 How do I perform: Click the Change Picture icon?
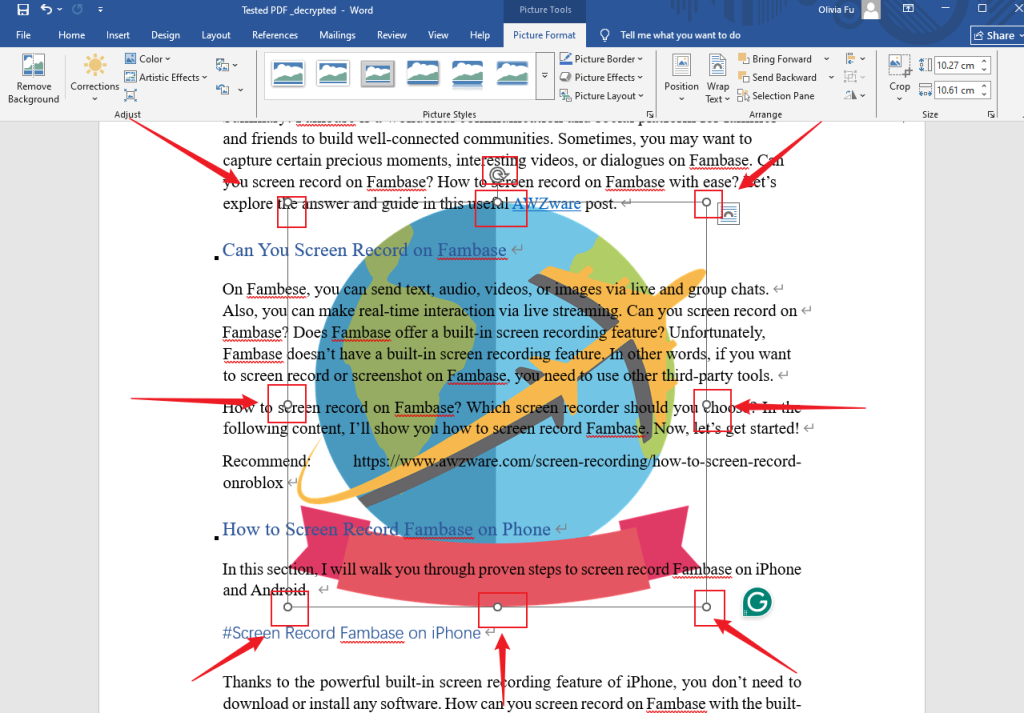pos(220,63)
